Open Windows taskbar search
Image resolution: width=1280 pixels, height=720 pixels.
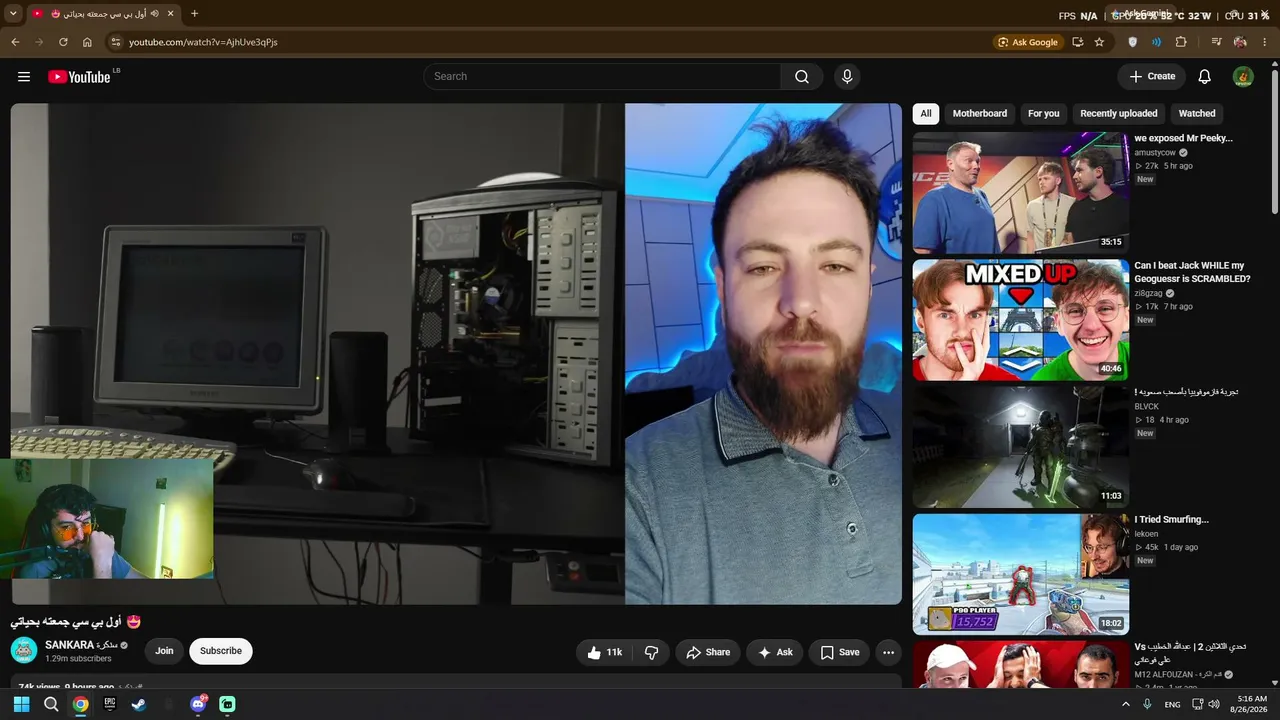[x=51, y=704]
